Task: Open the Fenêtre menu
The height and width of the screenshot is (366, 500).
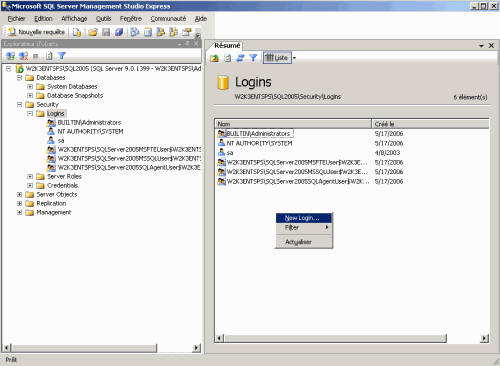Action: (x=131, y=19)
